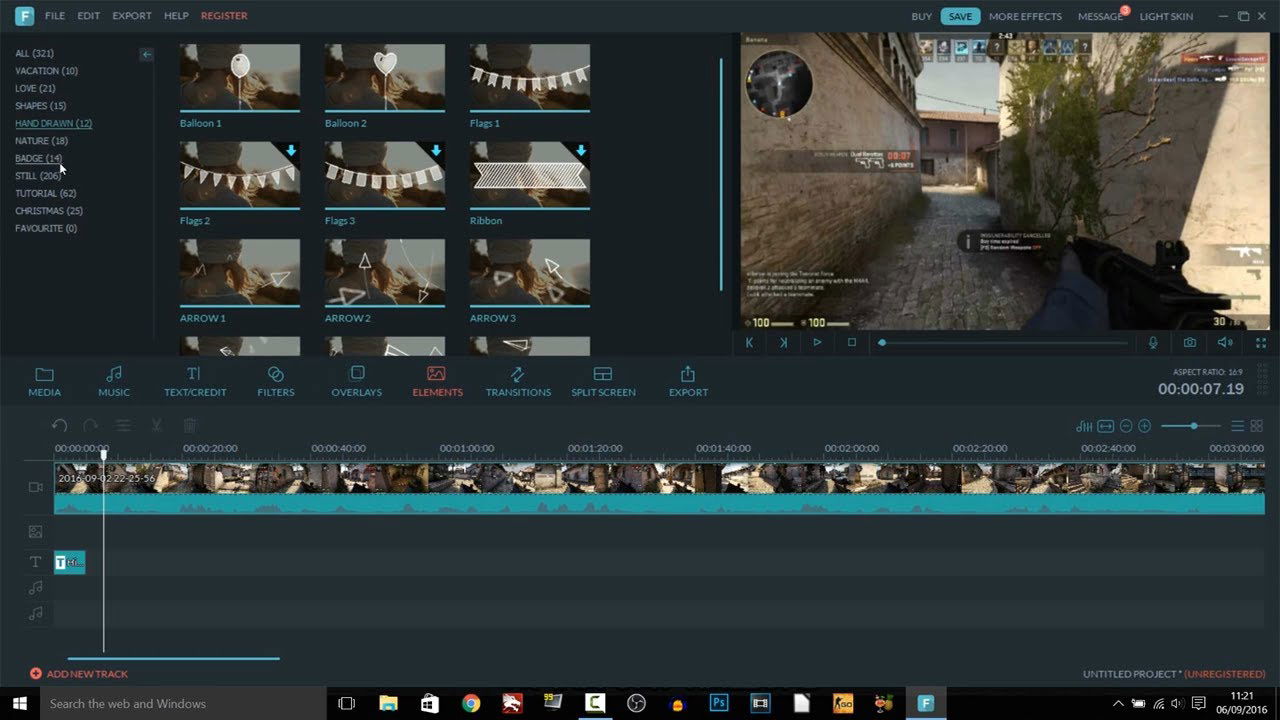Zoom out the timeline with minus icon
Image resolution: width=1280 pixels, height=720 pixels.
tap(1126, 426)
